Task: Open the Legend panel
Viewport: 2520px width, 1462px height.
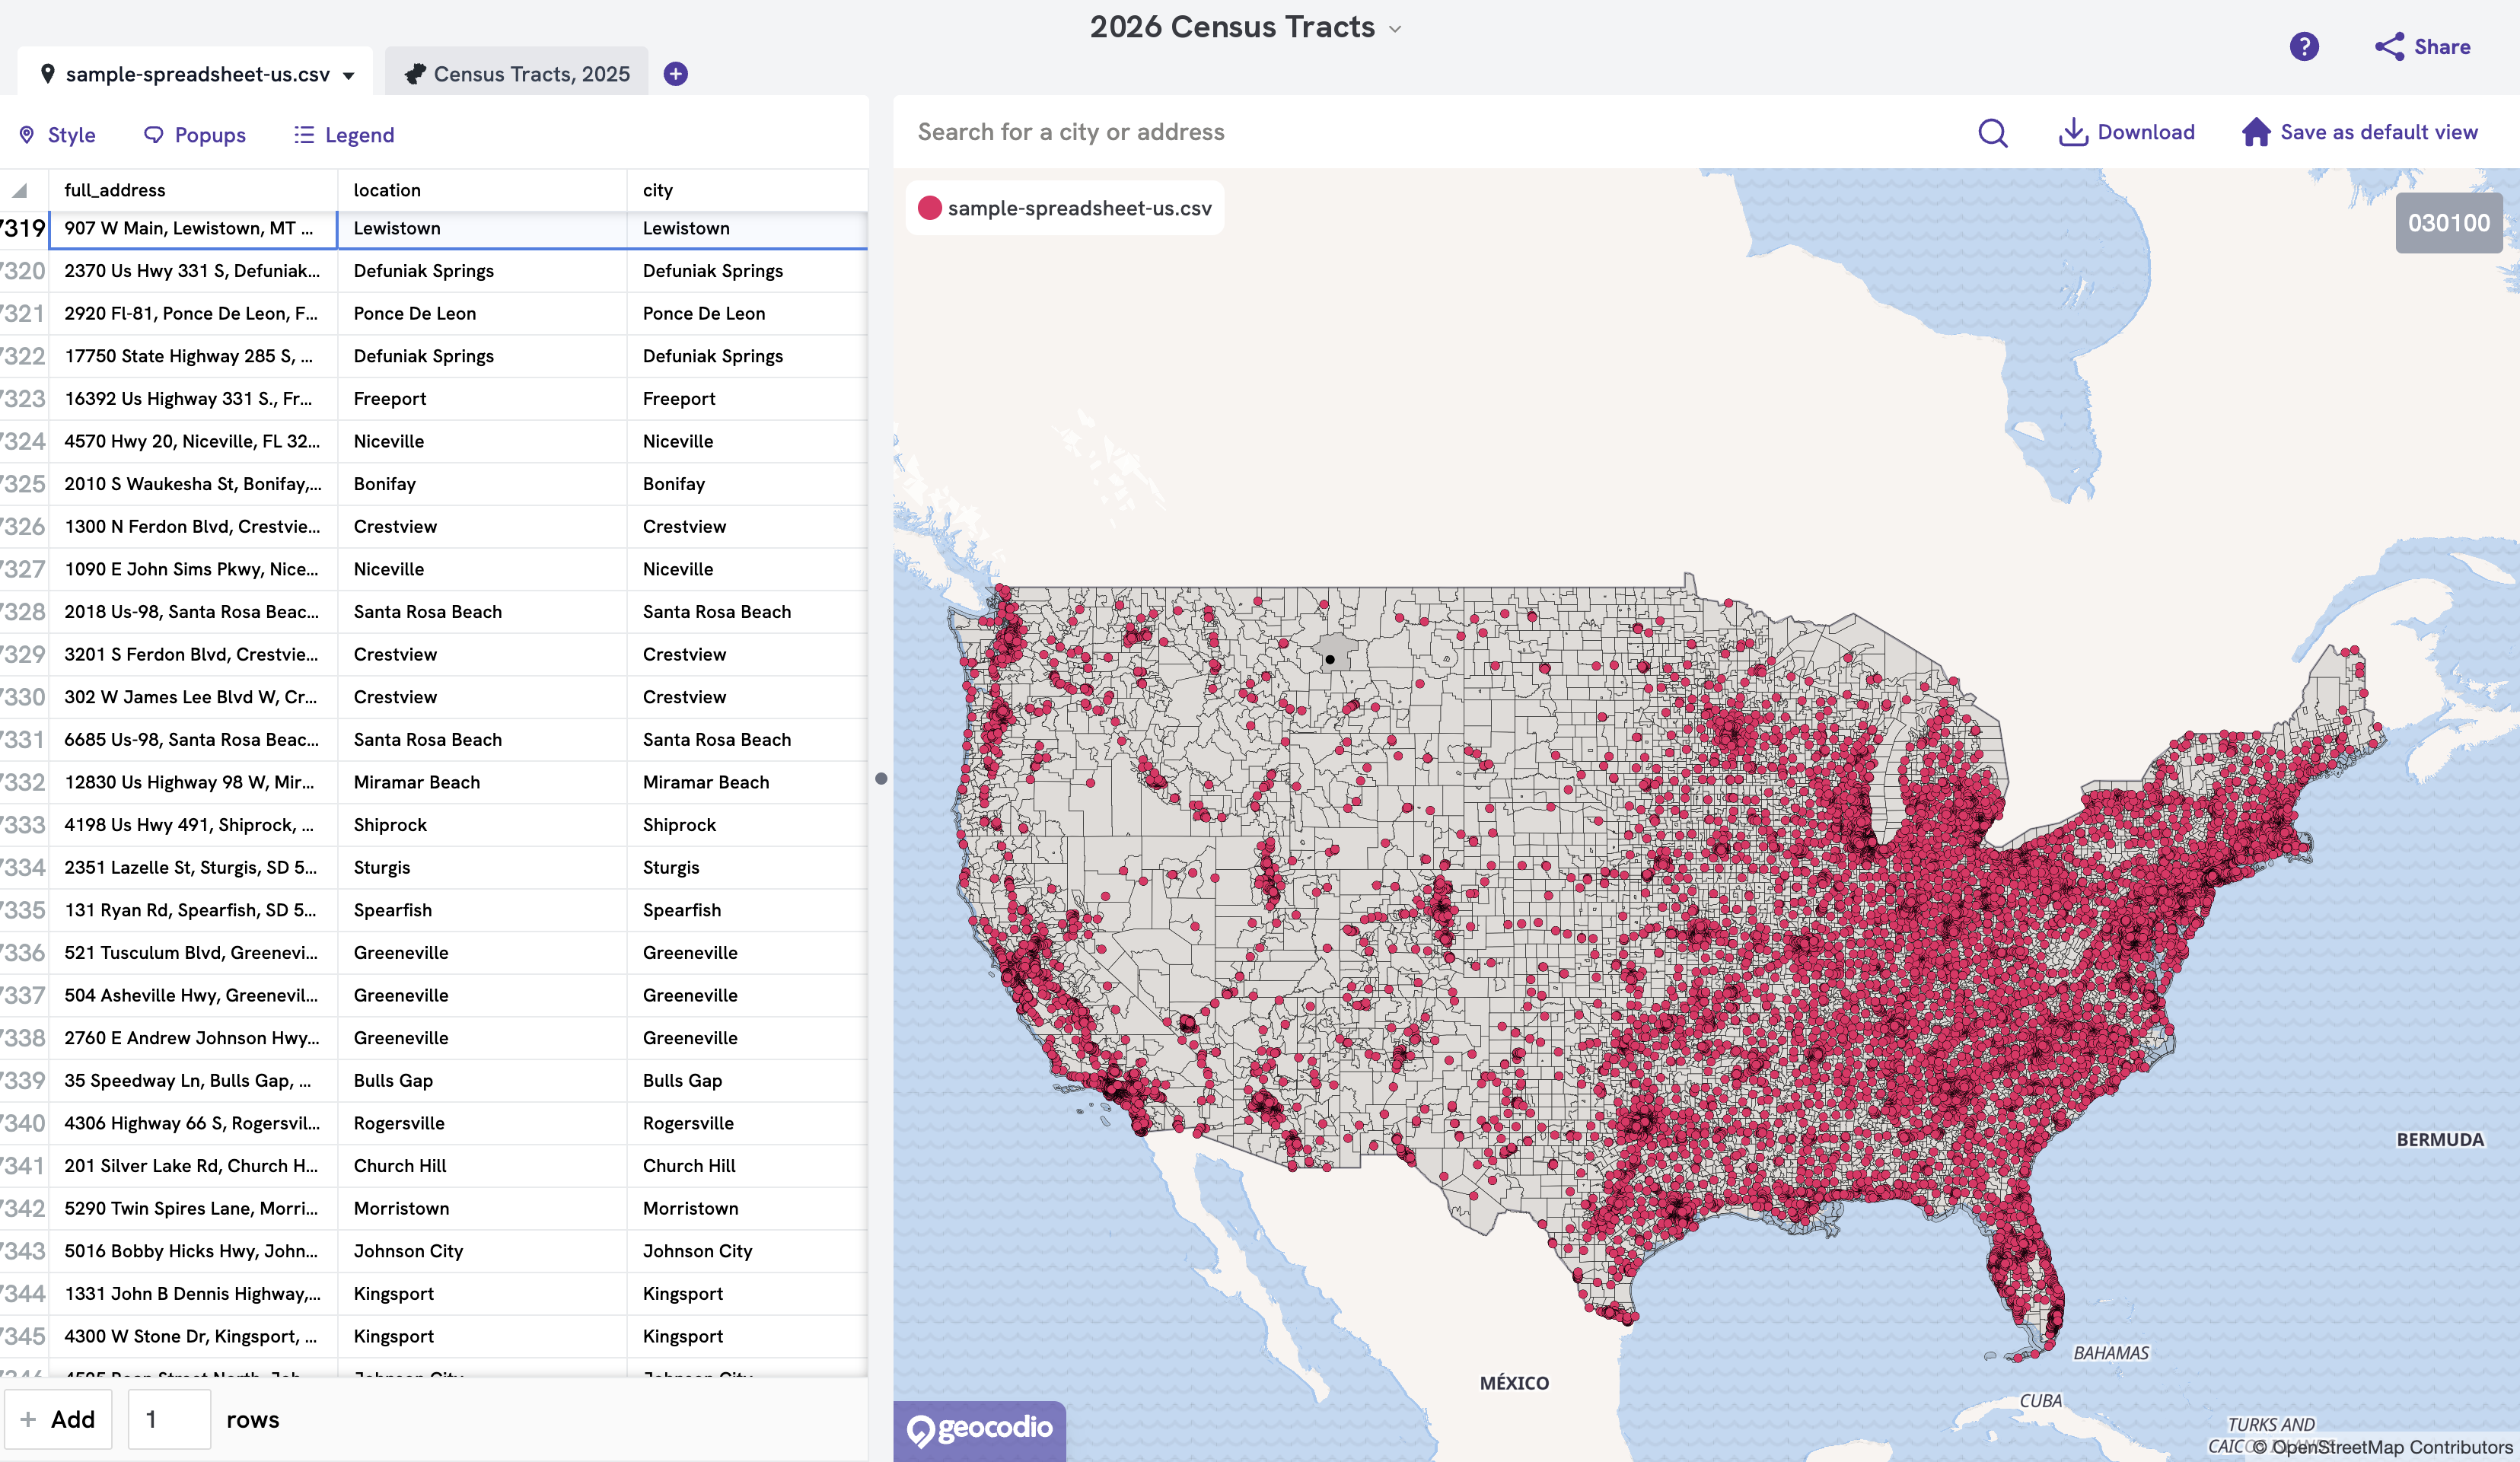Action: [x=344, y=135]
